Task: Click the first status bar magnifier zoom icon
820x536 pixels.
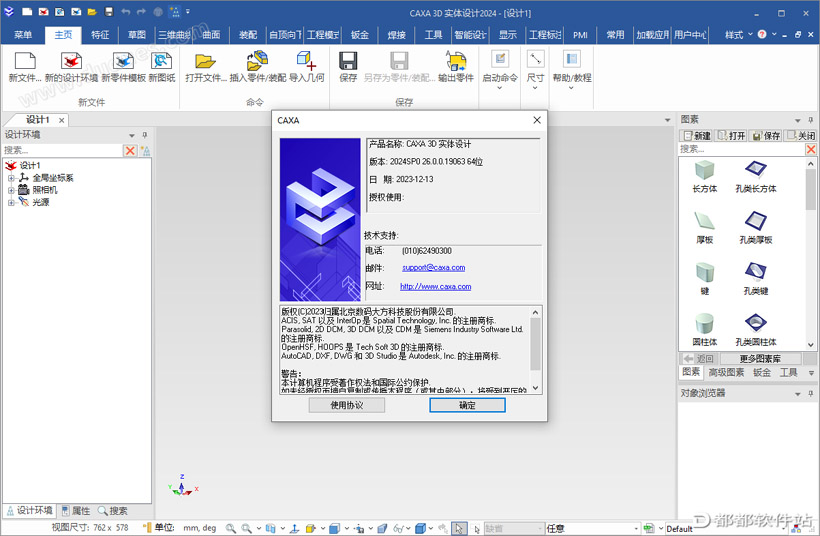Action: tap(231, 529)
